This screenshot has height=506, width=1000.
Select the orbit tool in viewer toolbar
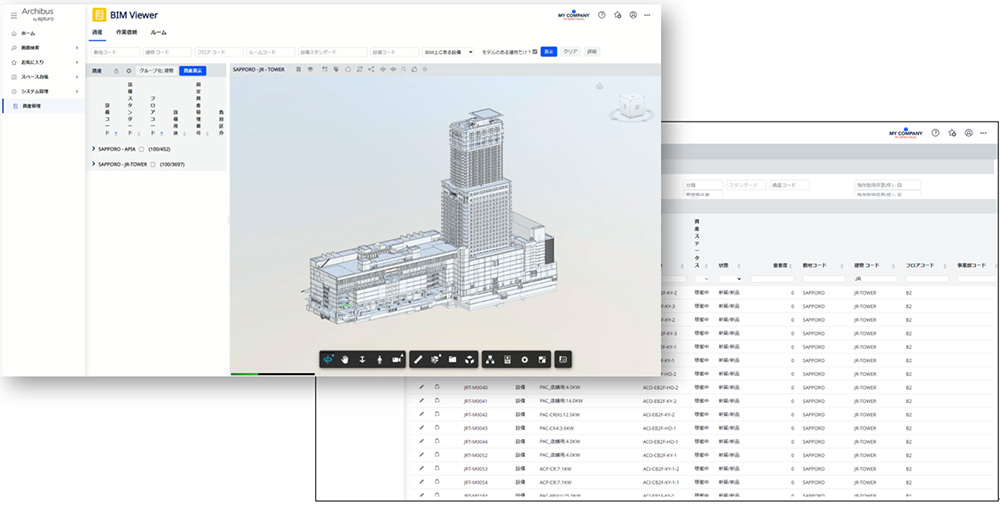click(x=328, y=358)
